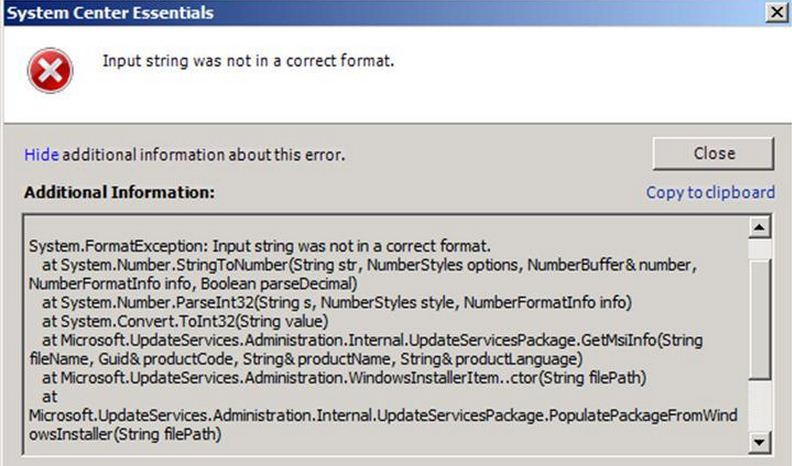This screenshot has width=792, height=466.
Task: Click the System.Convert.ToInt32 stack trace line
Action: click(185, 321)
